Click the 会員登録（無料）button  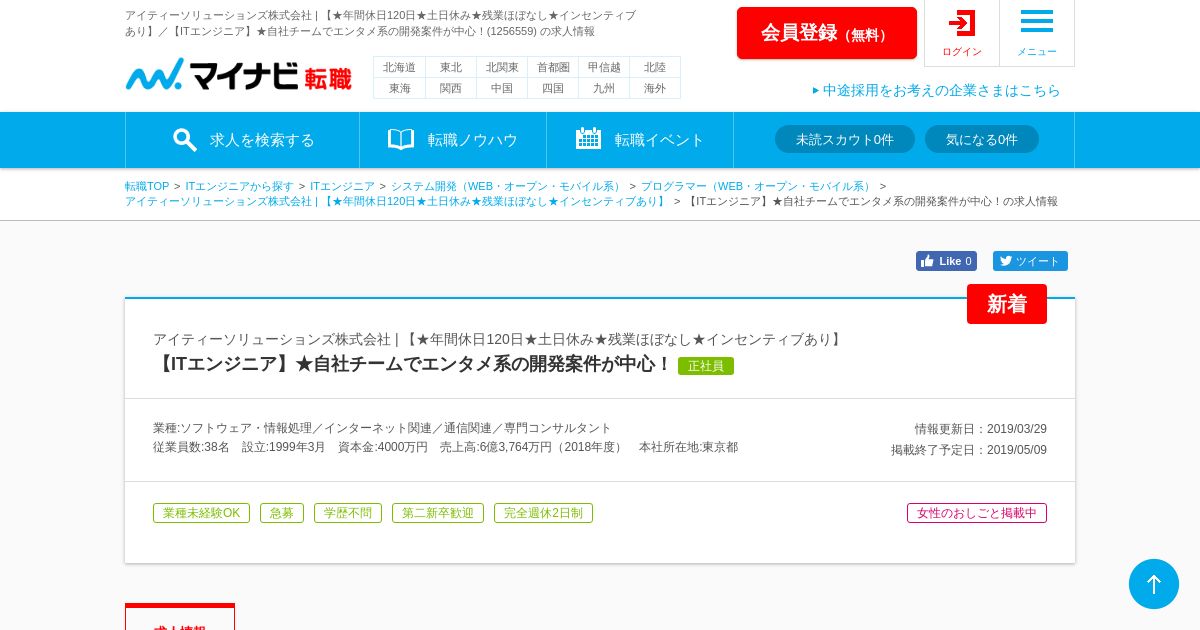[x=827, y=33]
